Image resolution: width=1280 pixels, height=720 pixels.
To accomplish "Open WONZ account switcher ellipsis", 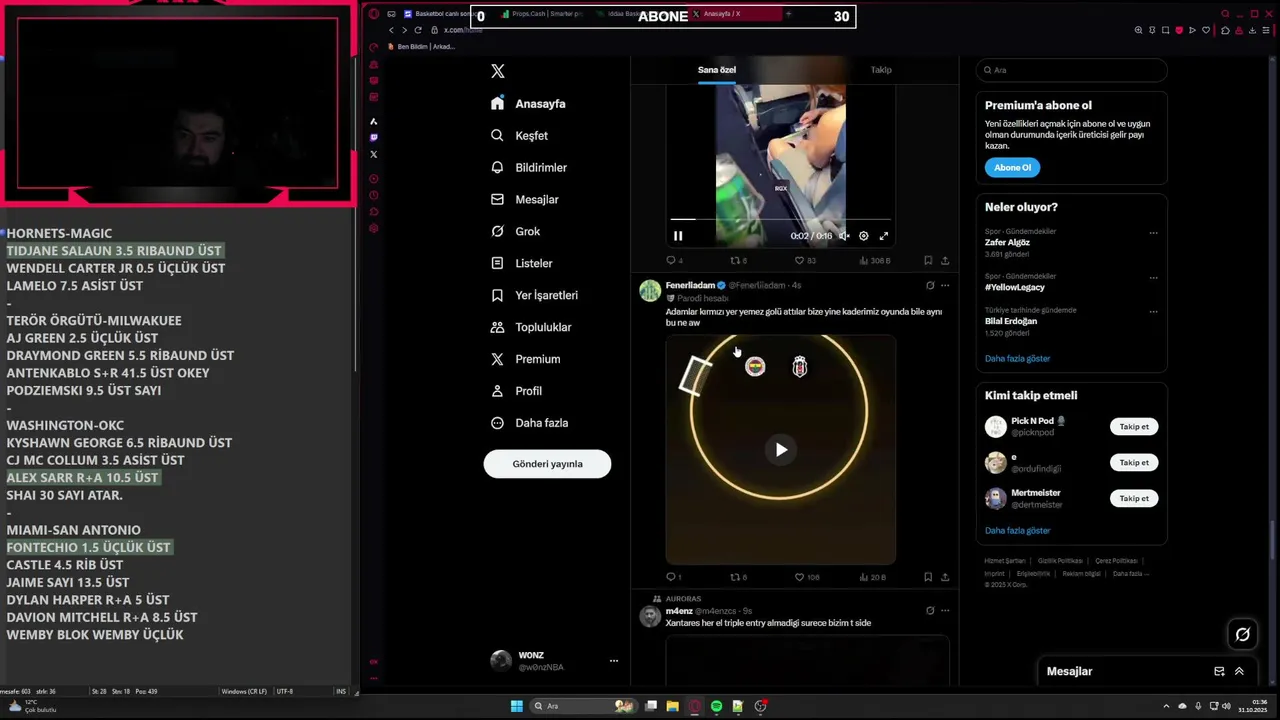I will tap(614, 661).
